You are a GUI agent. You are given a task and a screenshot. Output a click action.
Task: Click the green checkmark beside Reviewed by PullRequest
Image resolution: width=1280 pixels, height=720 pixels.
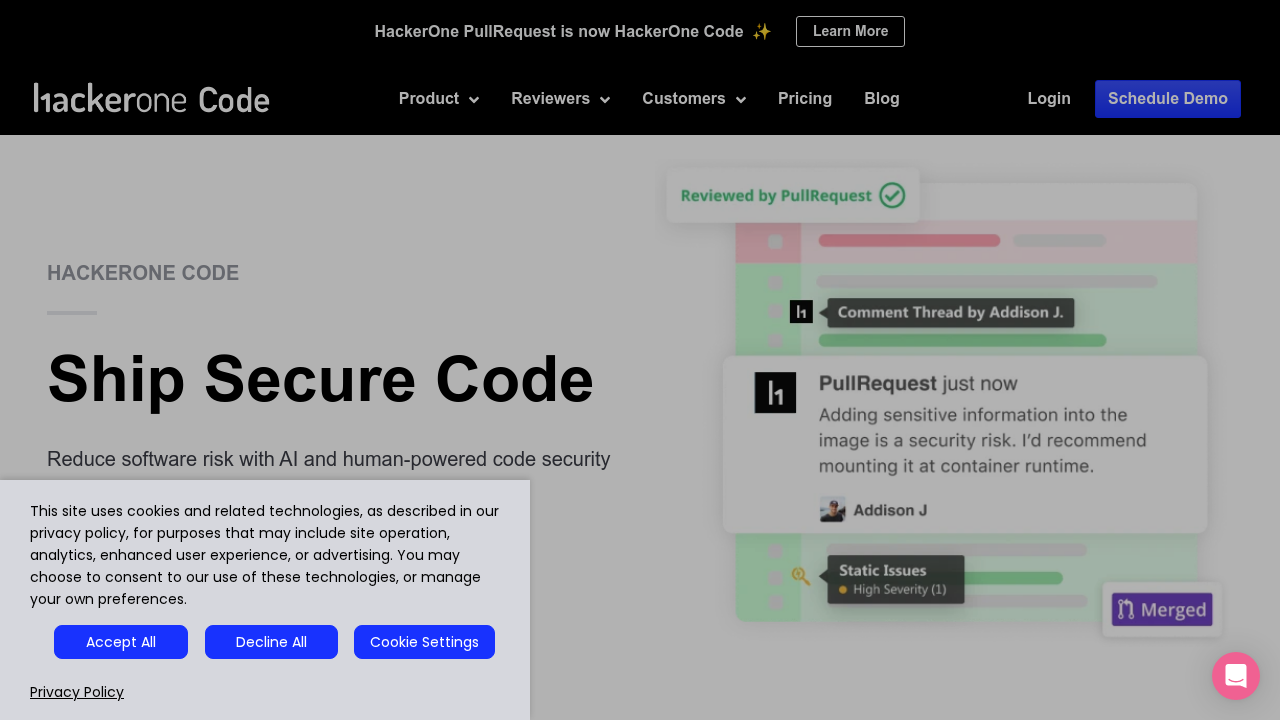click(891, 195)
